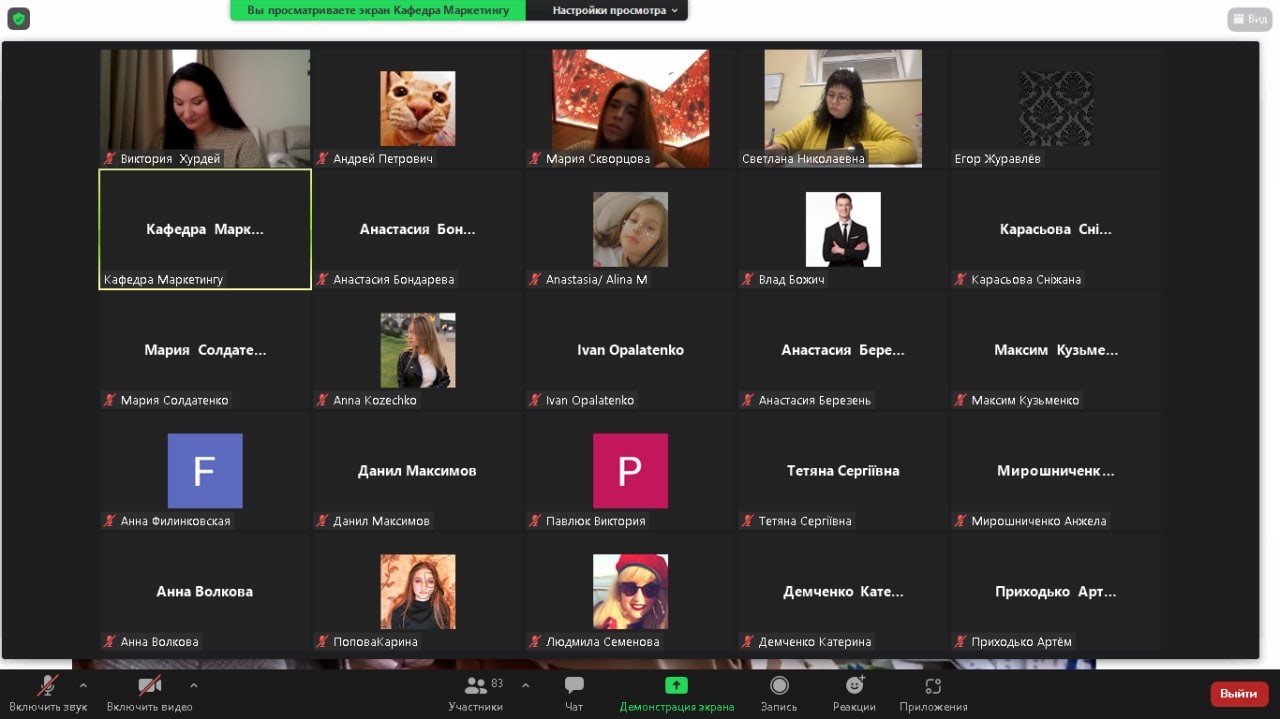Click muted mic icon beside Людмила Семенова
1280x719 pixels.
tap(536, 642)
